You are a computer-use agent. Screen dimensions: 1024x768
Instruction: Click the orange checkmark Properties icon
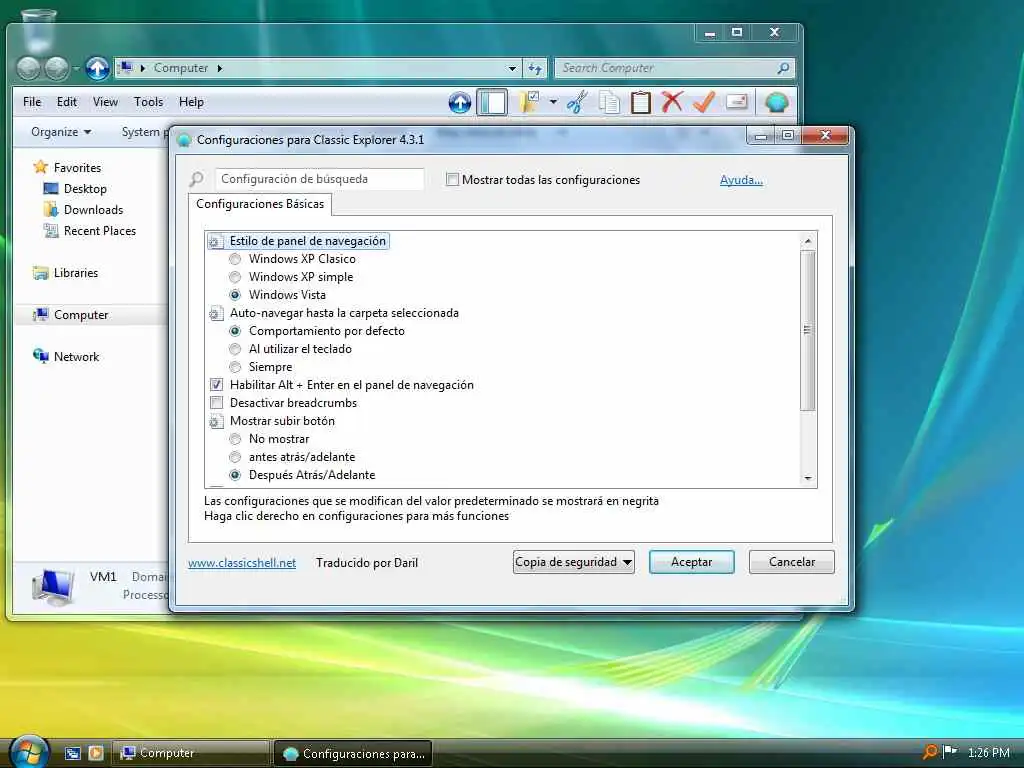click(704, 102)
